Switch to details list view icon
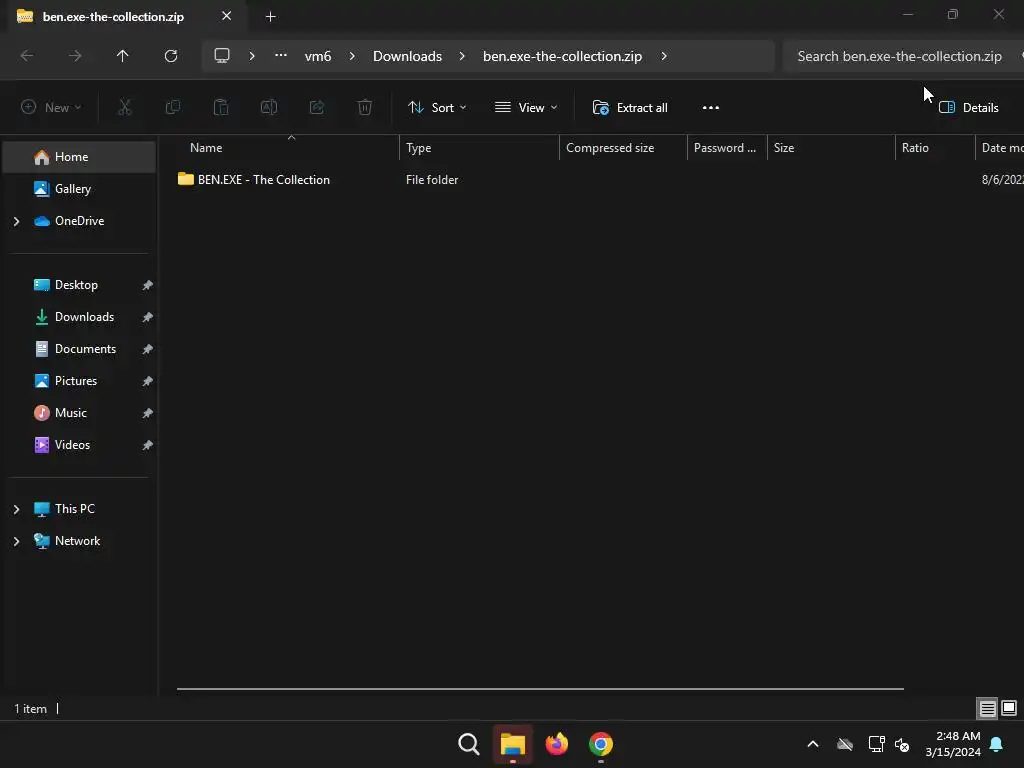1024x768 pixels. 987,708
